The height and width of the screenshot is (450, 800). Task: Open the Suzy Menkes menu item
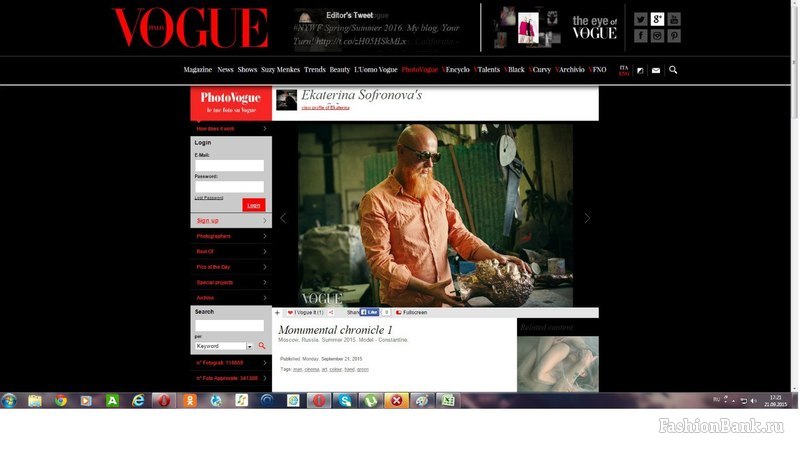tap(280, 69)
